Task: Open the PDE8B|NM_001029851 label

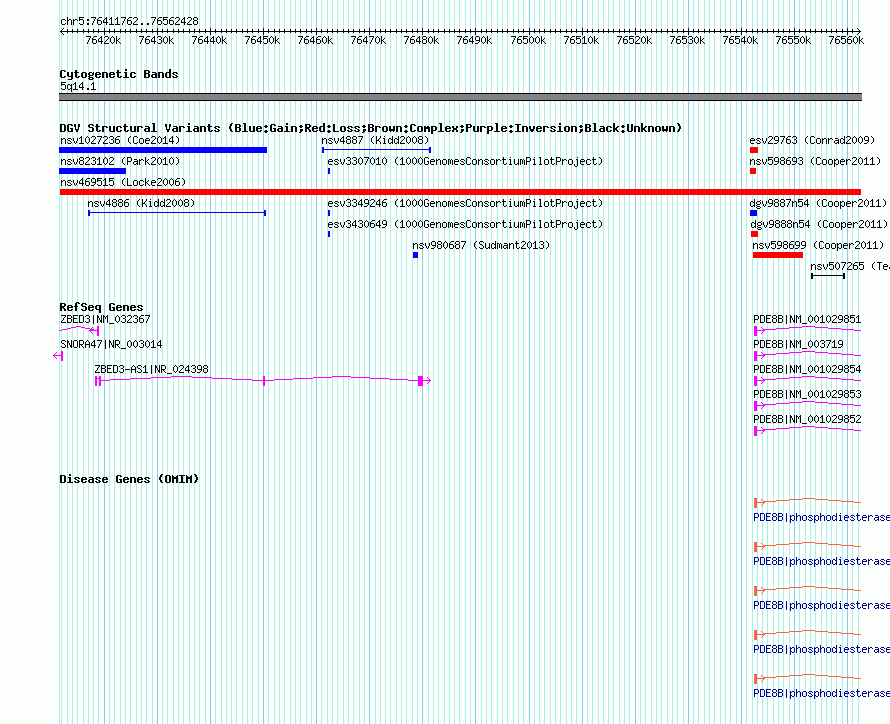Action: click(x=807, y=319)
